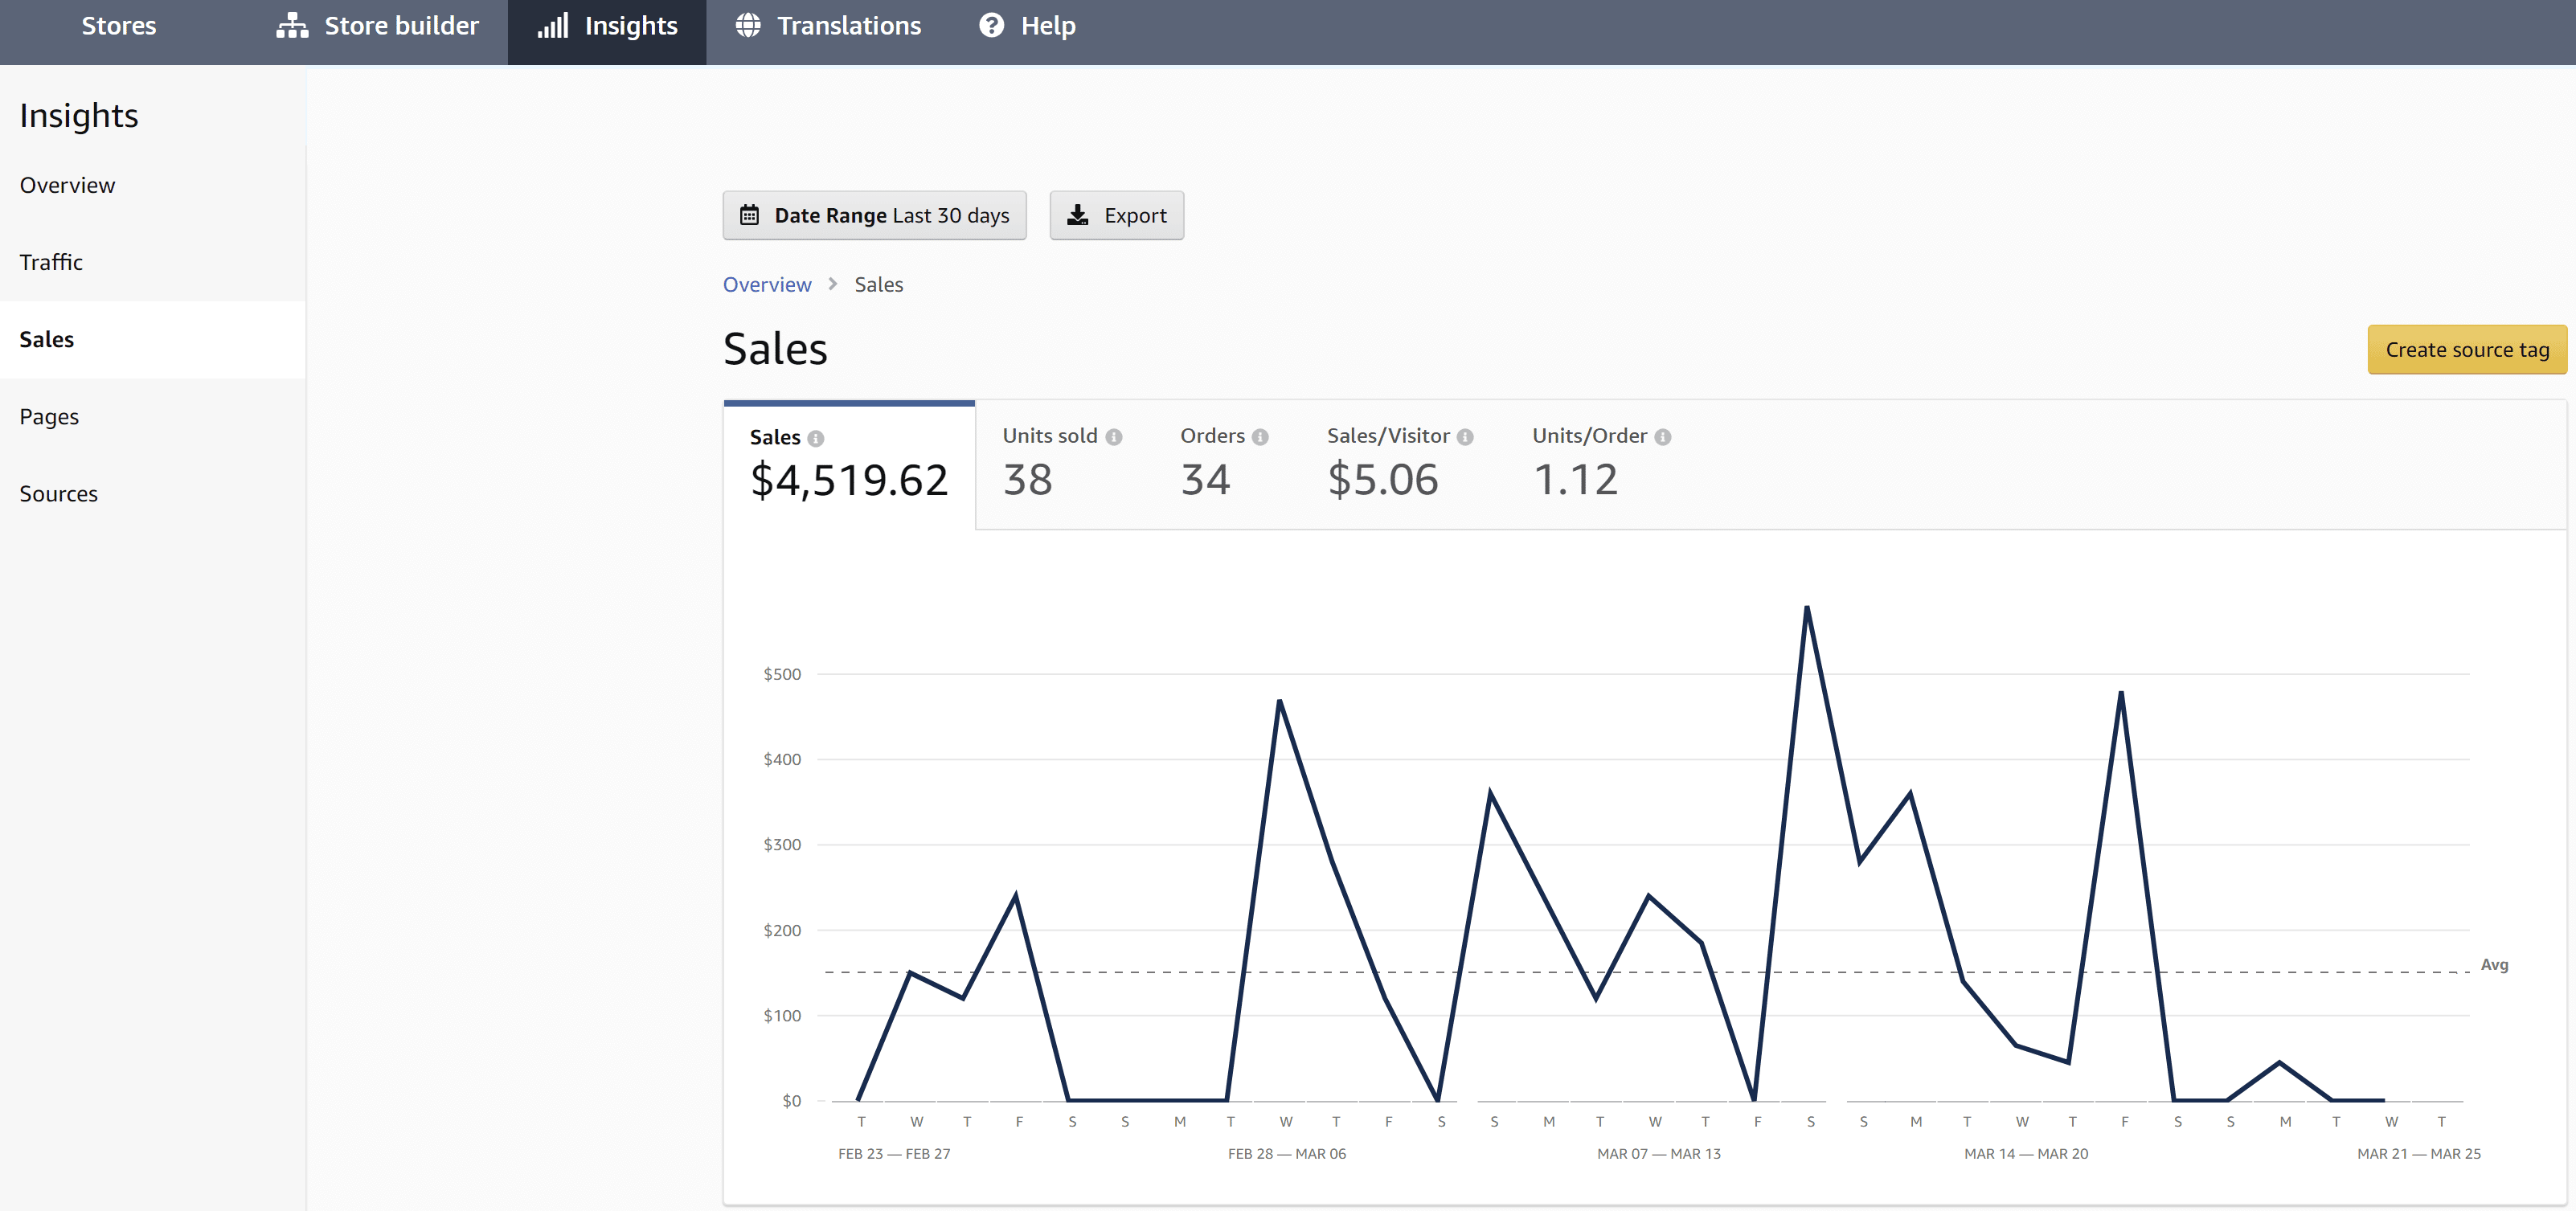Follow the Overview breadcrumb link
Screen dimensions: 2576x1211
tap(767, 285)
